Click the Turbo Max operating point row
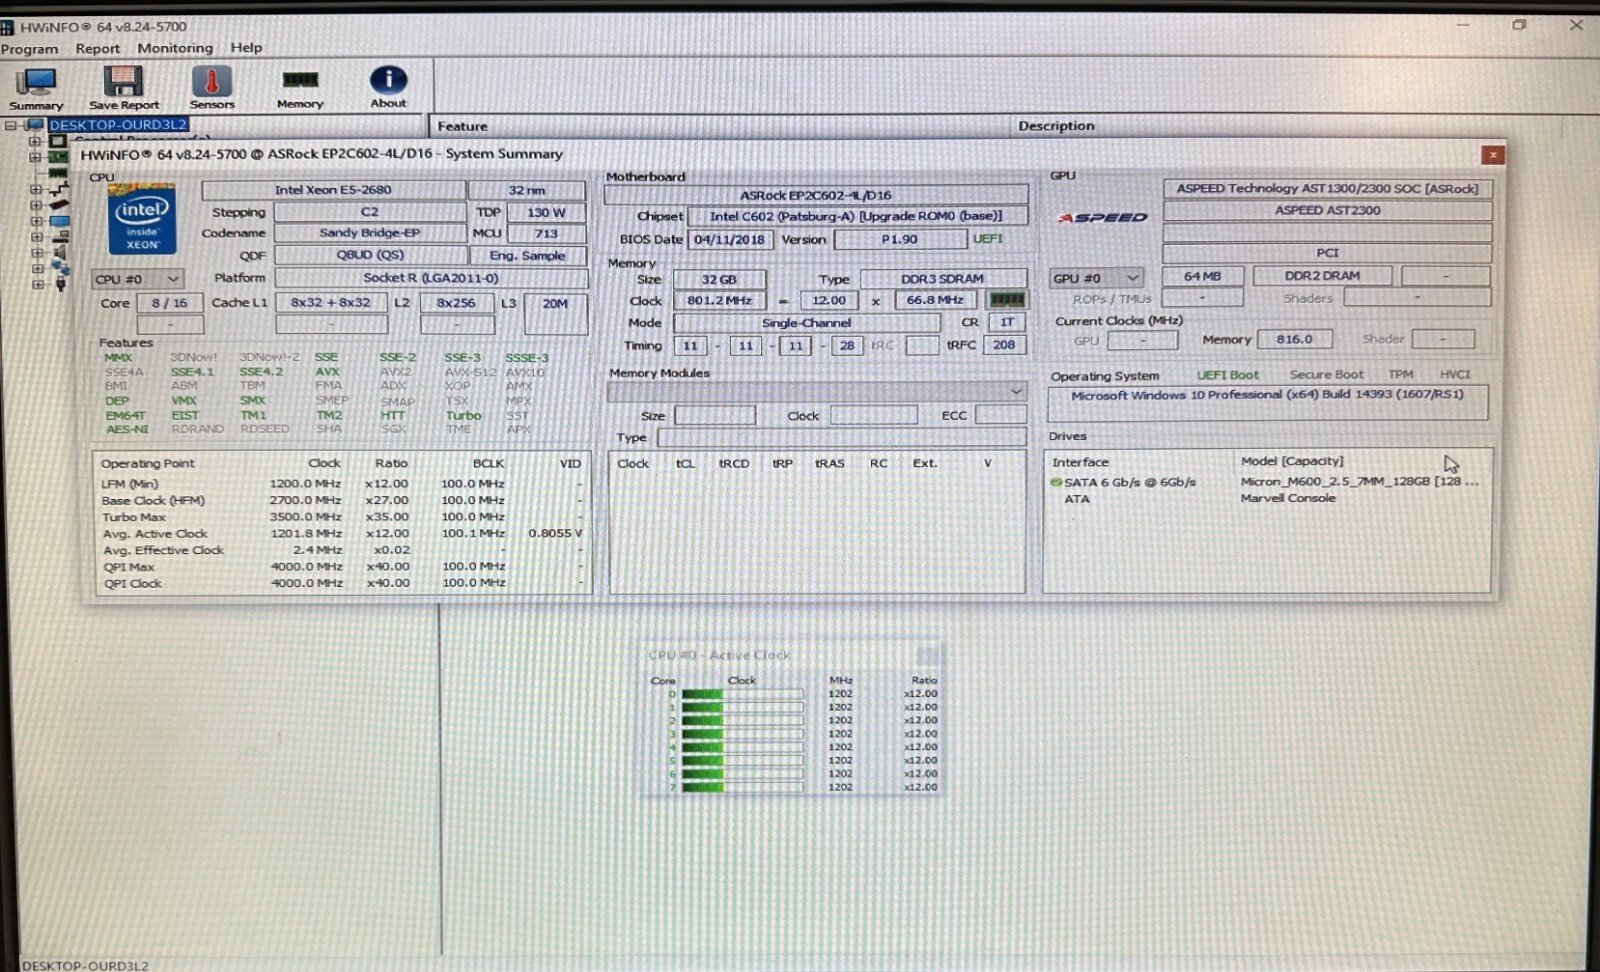 pos(342,517)
